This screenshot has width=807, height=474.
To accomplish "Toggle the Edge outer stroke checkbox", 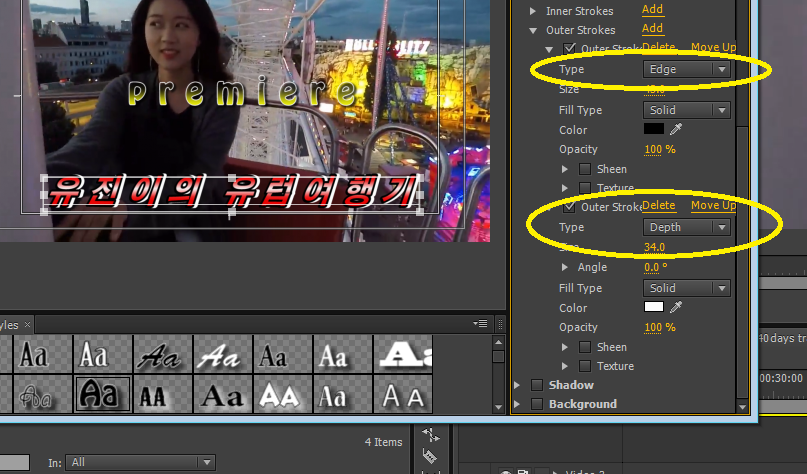I will 569,48.
